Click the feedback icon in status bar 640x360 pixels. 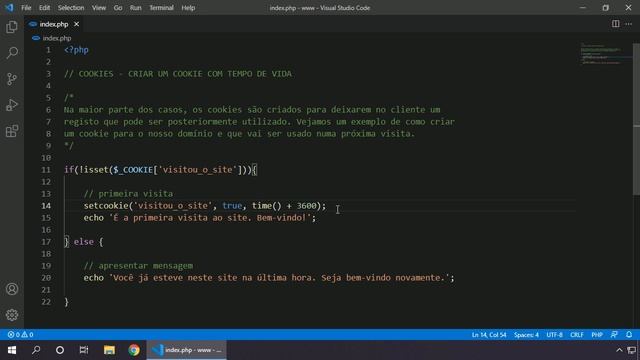point(614,335)
